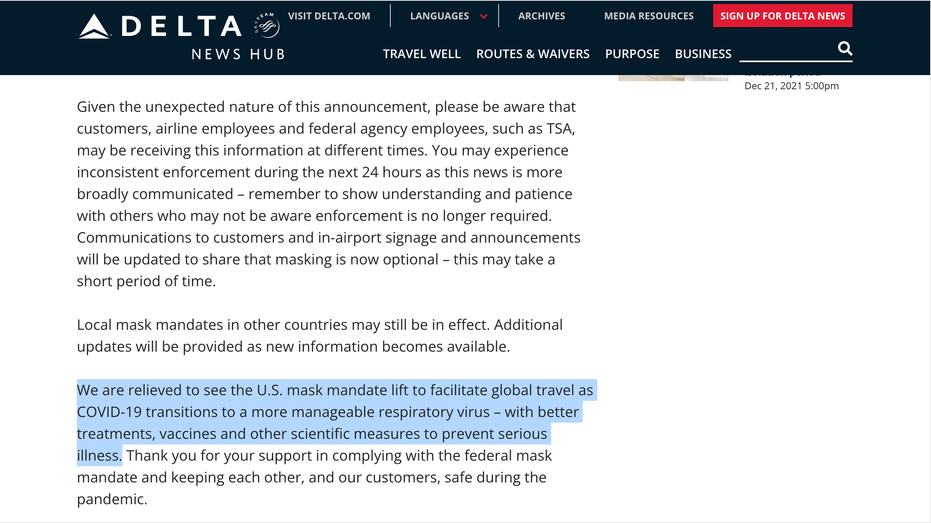The height and width of the screenshot is (523, 931).
Task: Click the DELTA wordmark in the header
Action: (181, 27)
